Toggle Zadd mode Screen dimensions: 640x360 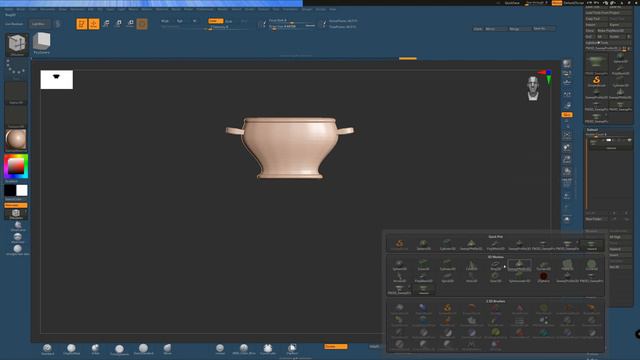tap(215, 21)
